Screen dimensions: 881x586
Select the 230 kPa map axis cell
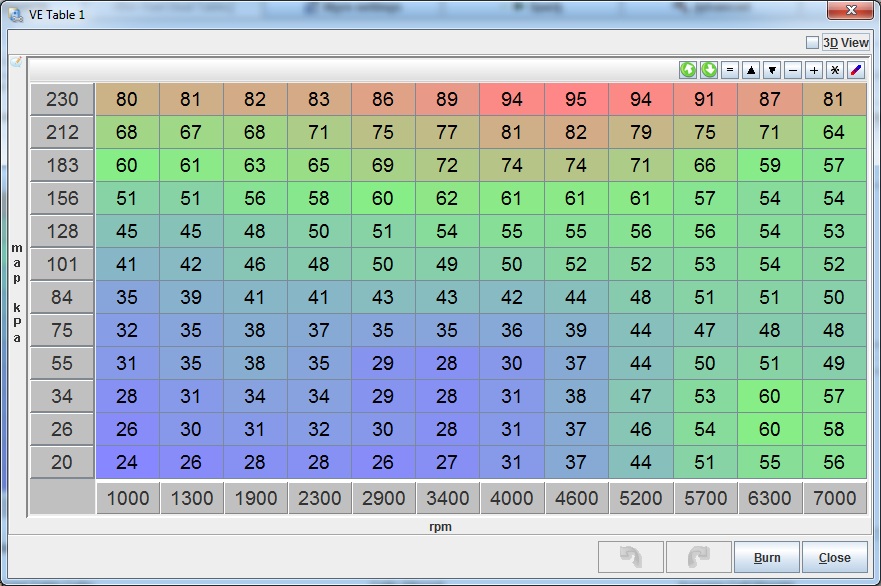[62, 99]
